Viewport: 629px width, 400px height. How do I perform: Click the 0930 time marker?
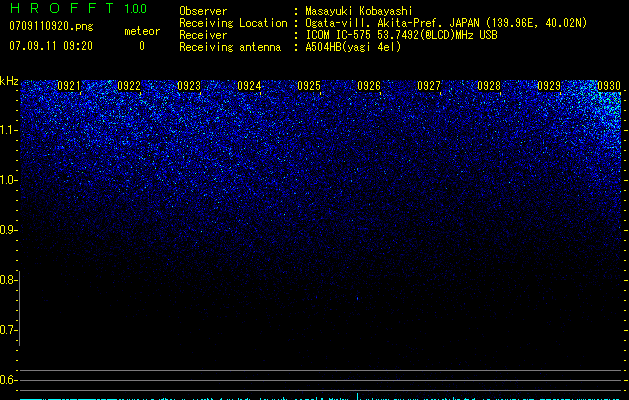609,85
